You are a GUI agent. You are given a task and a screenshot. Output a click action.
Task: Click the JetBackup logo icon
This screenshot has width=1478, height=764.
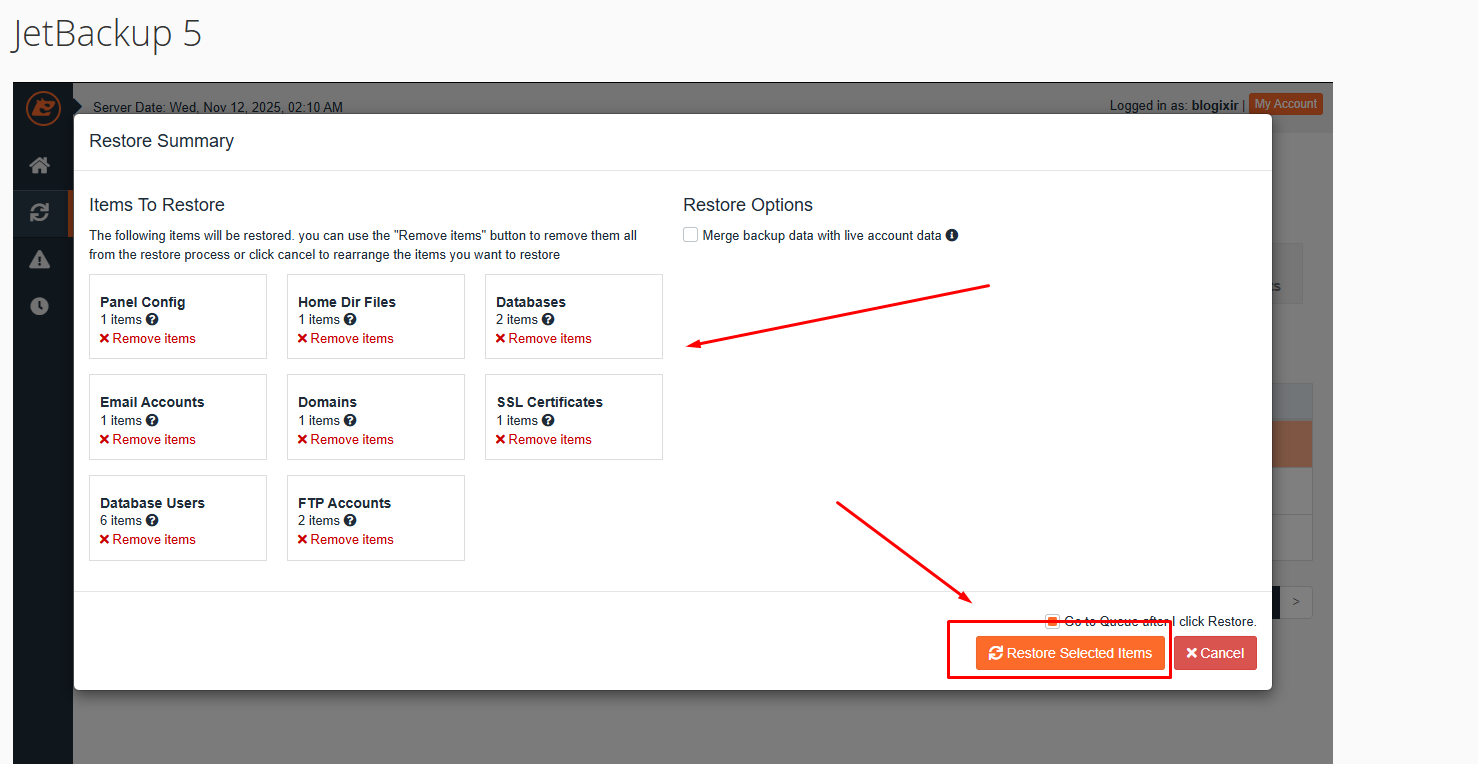(43, 107)
